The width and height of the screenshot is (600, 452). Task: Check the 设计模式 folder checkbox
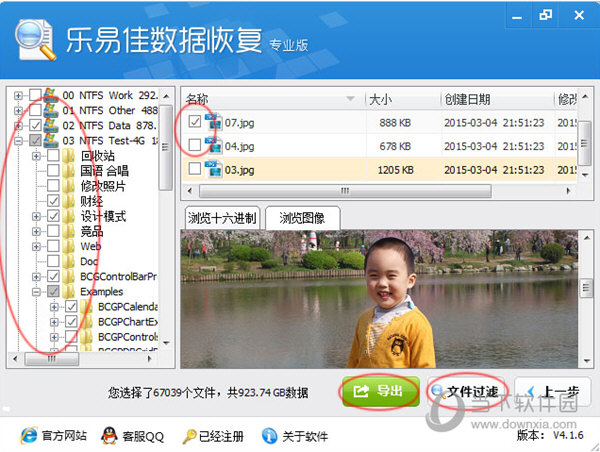coord(53,216)
